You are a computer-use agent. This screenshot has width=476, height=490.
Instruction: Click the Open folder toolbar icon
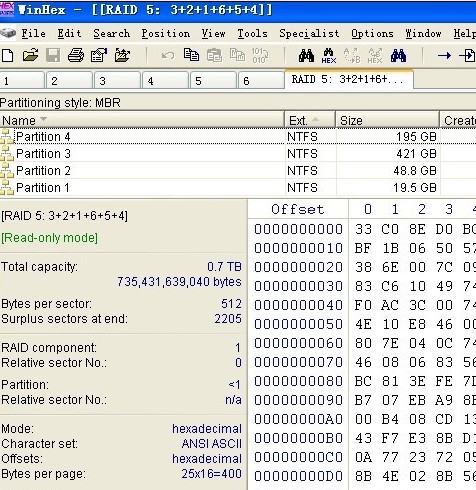click(x=30, y=55)
